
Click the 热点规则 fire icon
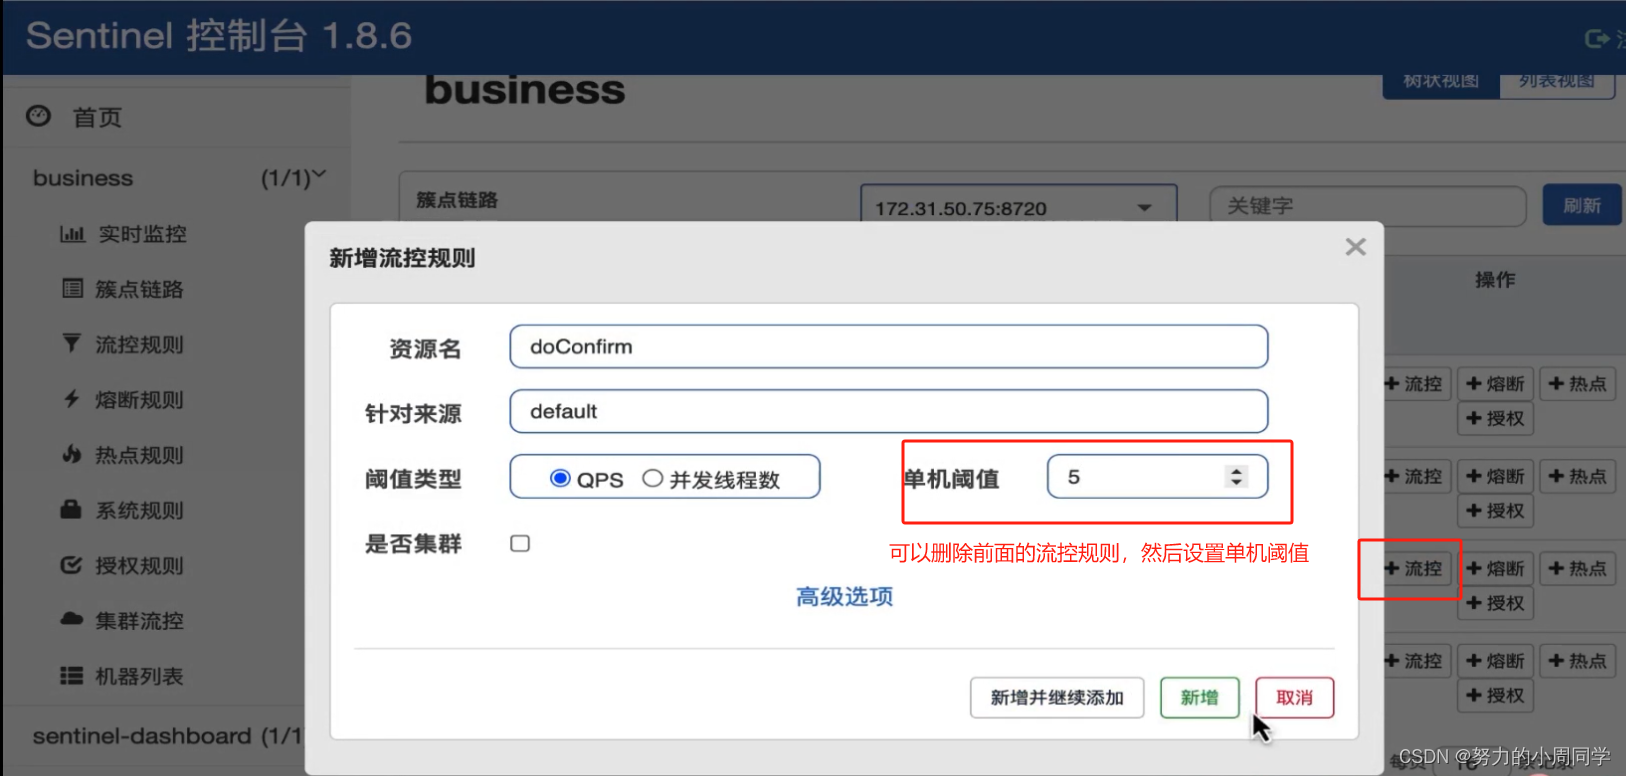71,454
